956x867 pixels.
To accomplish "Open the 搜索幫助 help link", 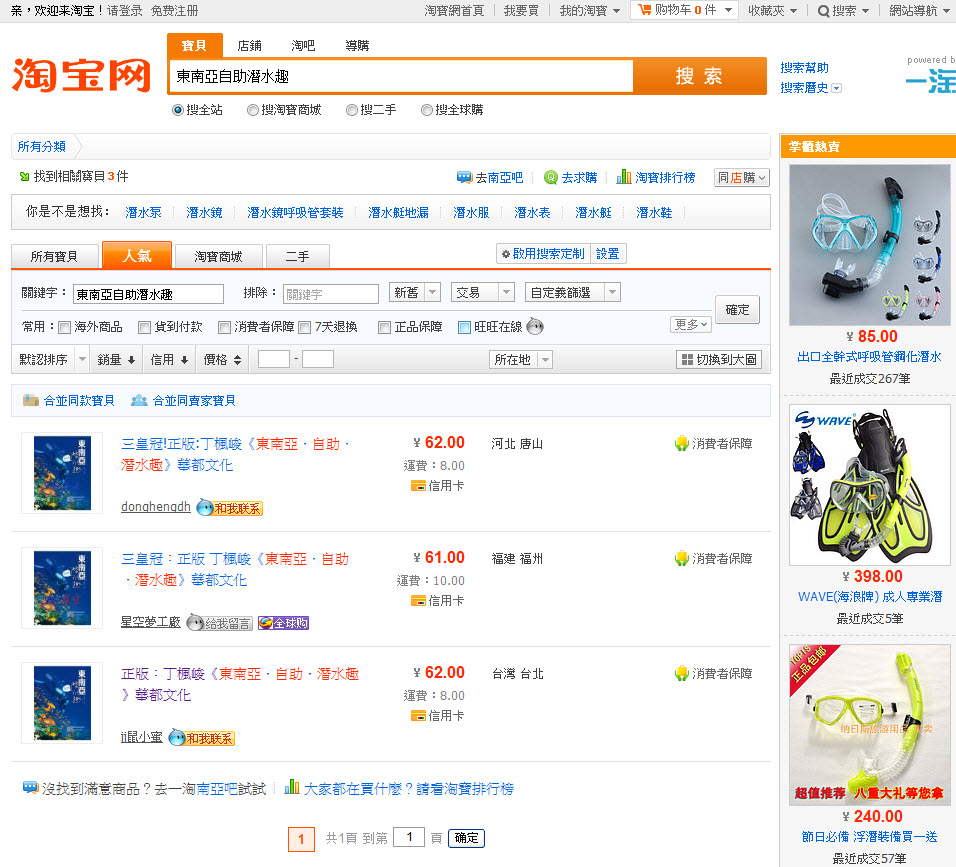I will pos(806,66).
